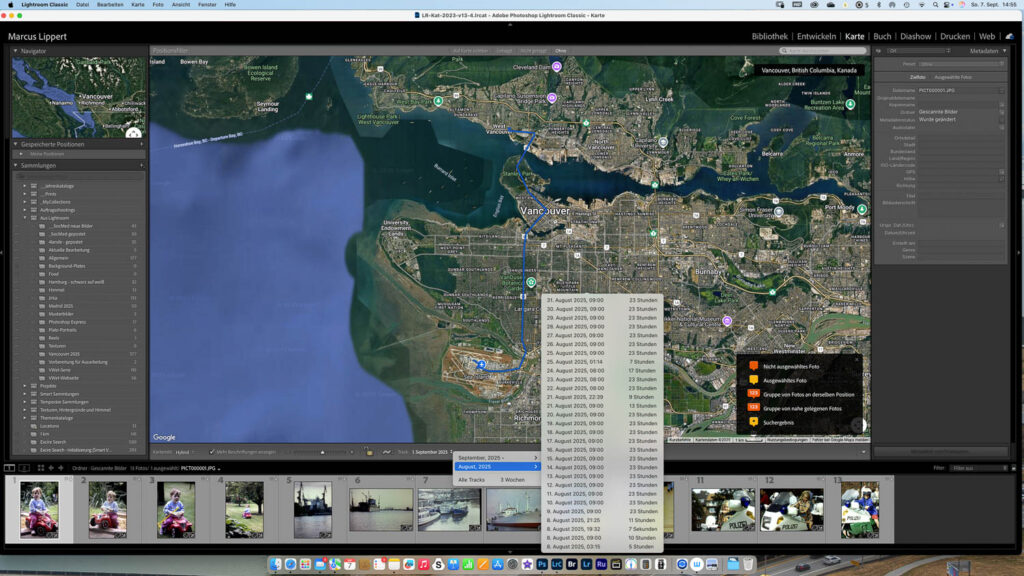Open the Kartenstil Hybrid dropdown
1024x576 pixels.
(185, 452)
